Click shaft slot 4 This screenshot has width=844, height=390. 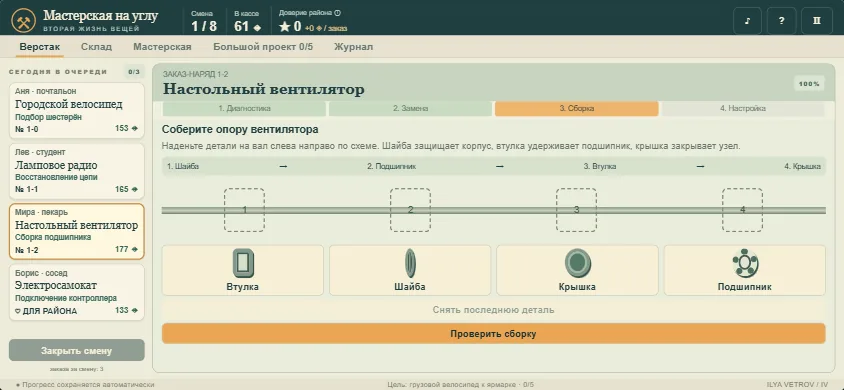743,210
